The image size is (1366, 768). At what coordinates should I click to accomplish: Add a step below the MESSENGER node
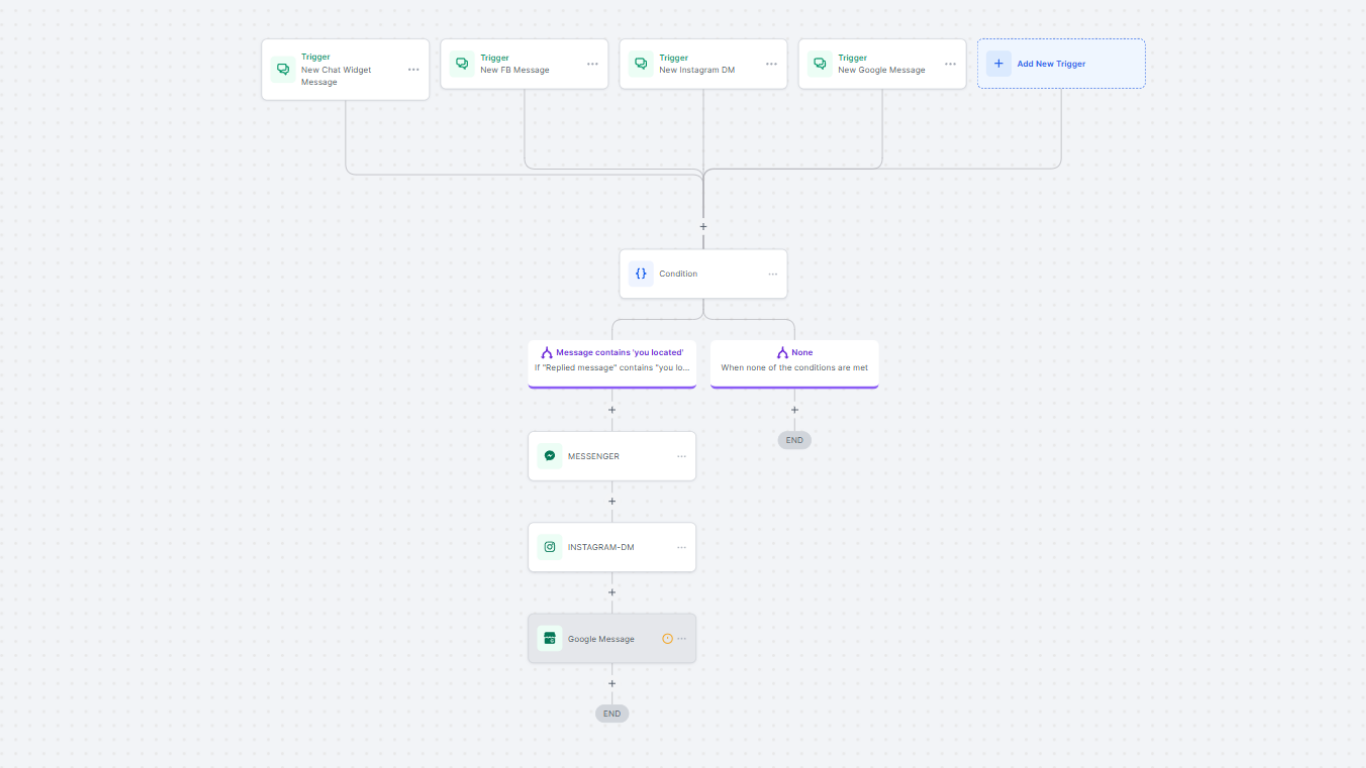point(611,500)
